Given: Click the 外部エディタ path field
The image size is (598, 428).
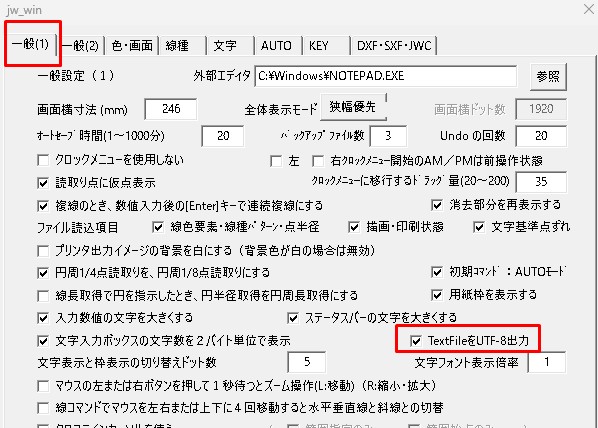Looking at the screenshot, I should 386,76.
